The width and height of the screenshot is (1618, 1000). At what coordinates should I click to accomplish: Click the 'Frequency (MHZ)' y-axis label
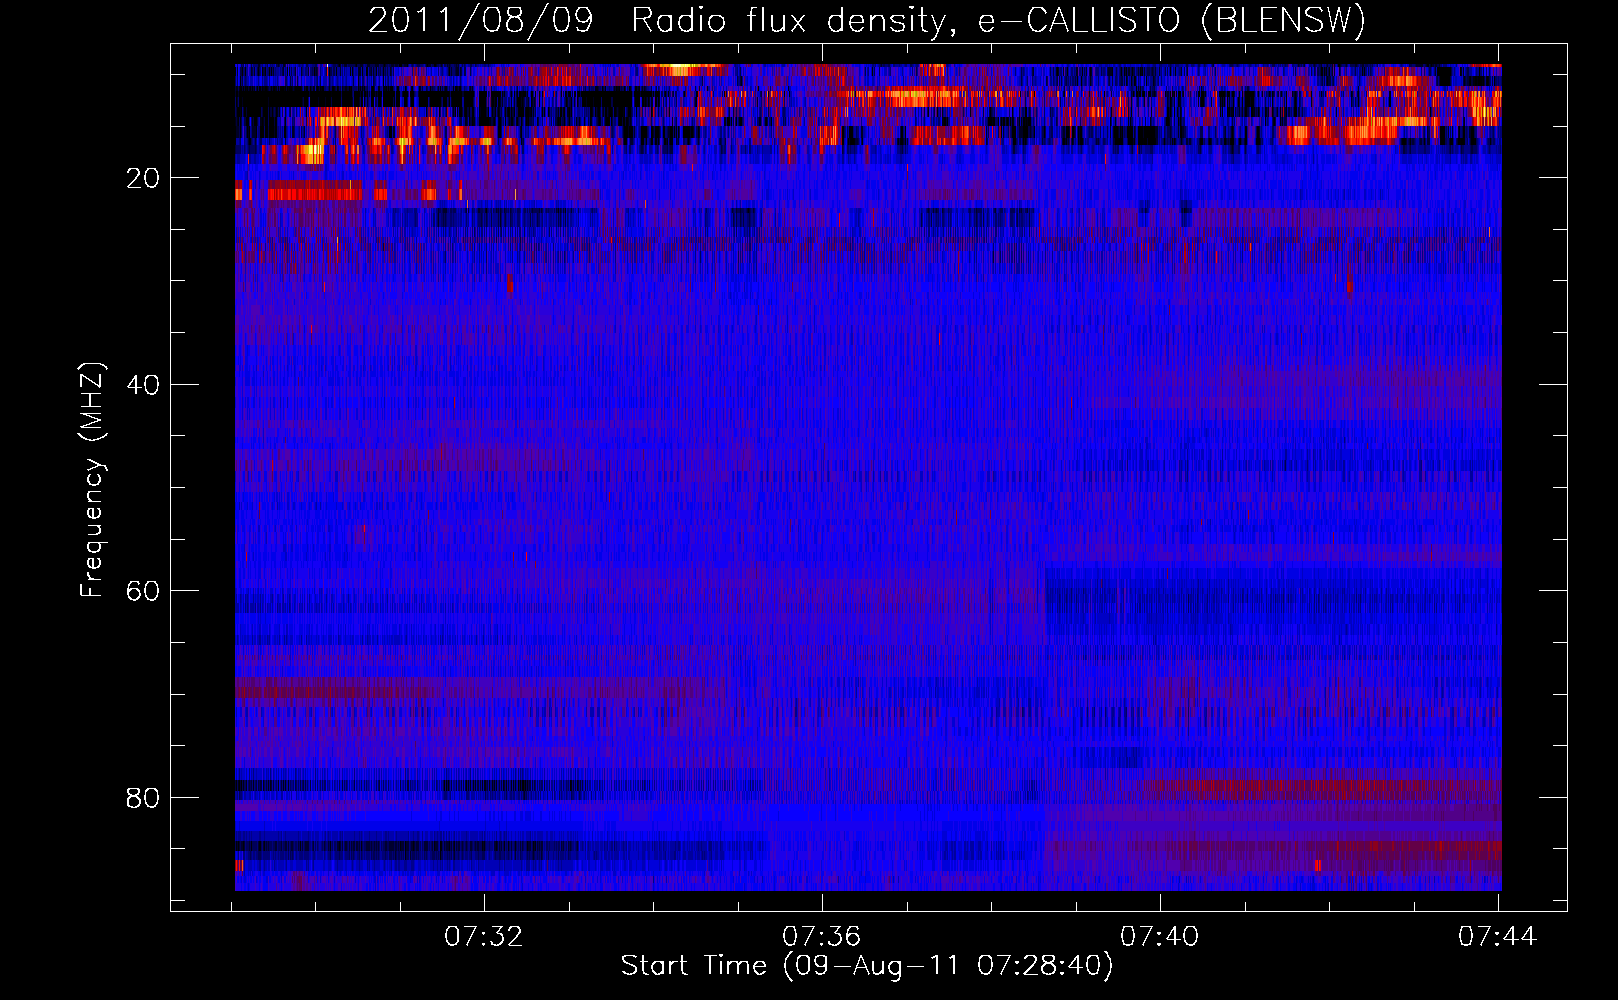tap(92, 480)
